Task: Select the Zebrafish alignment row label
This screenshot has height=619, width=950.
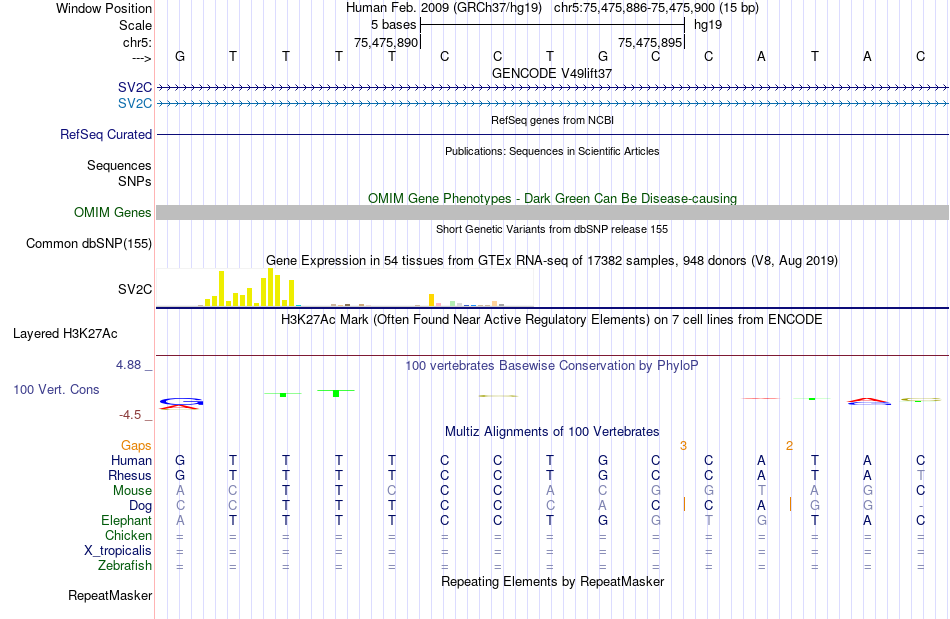Action: point(125,565)
